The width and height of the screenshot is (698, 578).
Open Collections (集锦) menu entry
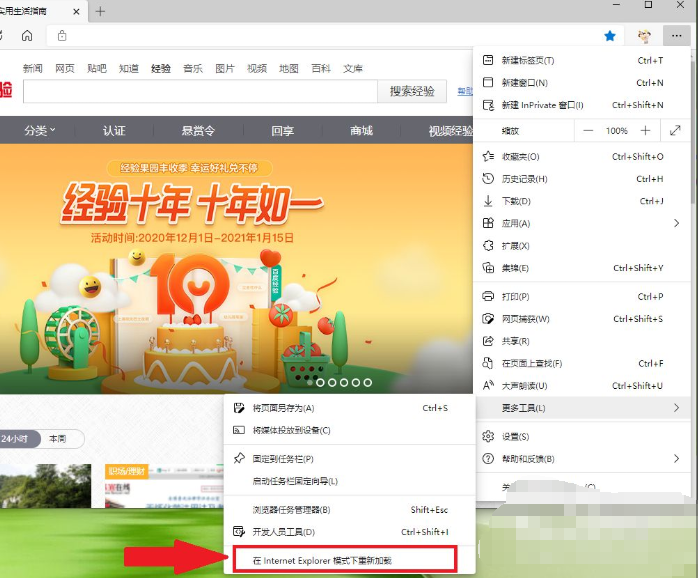(x=581, y=268)
